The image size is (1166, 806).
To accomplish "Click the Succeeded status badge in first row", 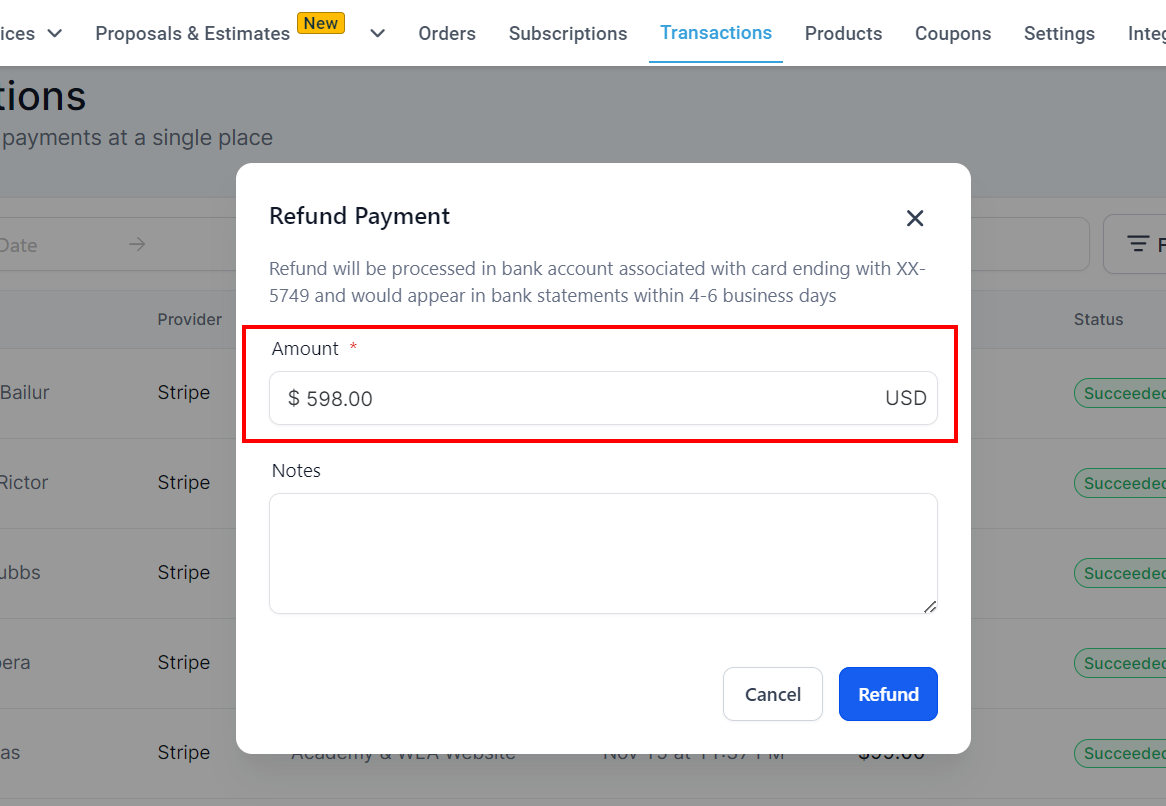I will point(1120,393).
